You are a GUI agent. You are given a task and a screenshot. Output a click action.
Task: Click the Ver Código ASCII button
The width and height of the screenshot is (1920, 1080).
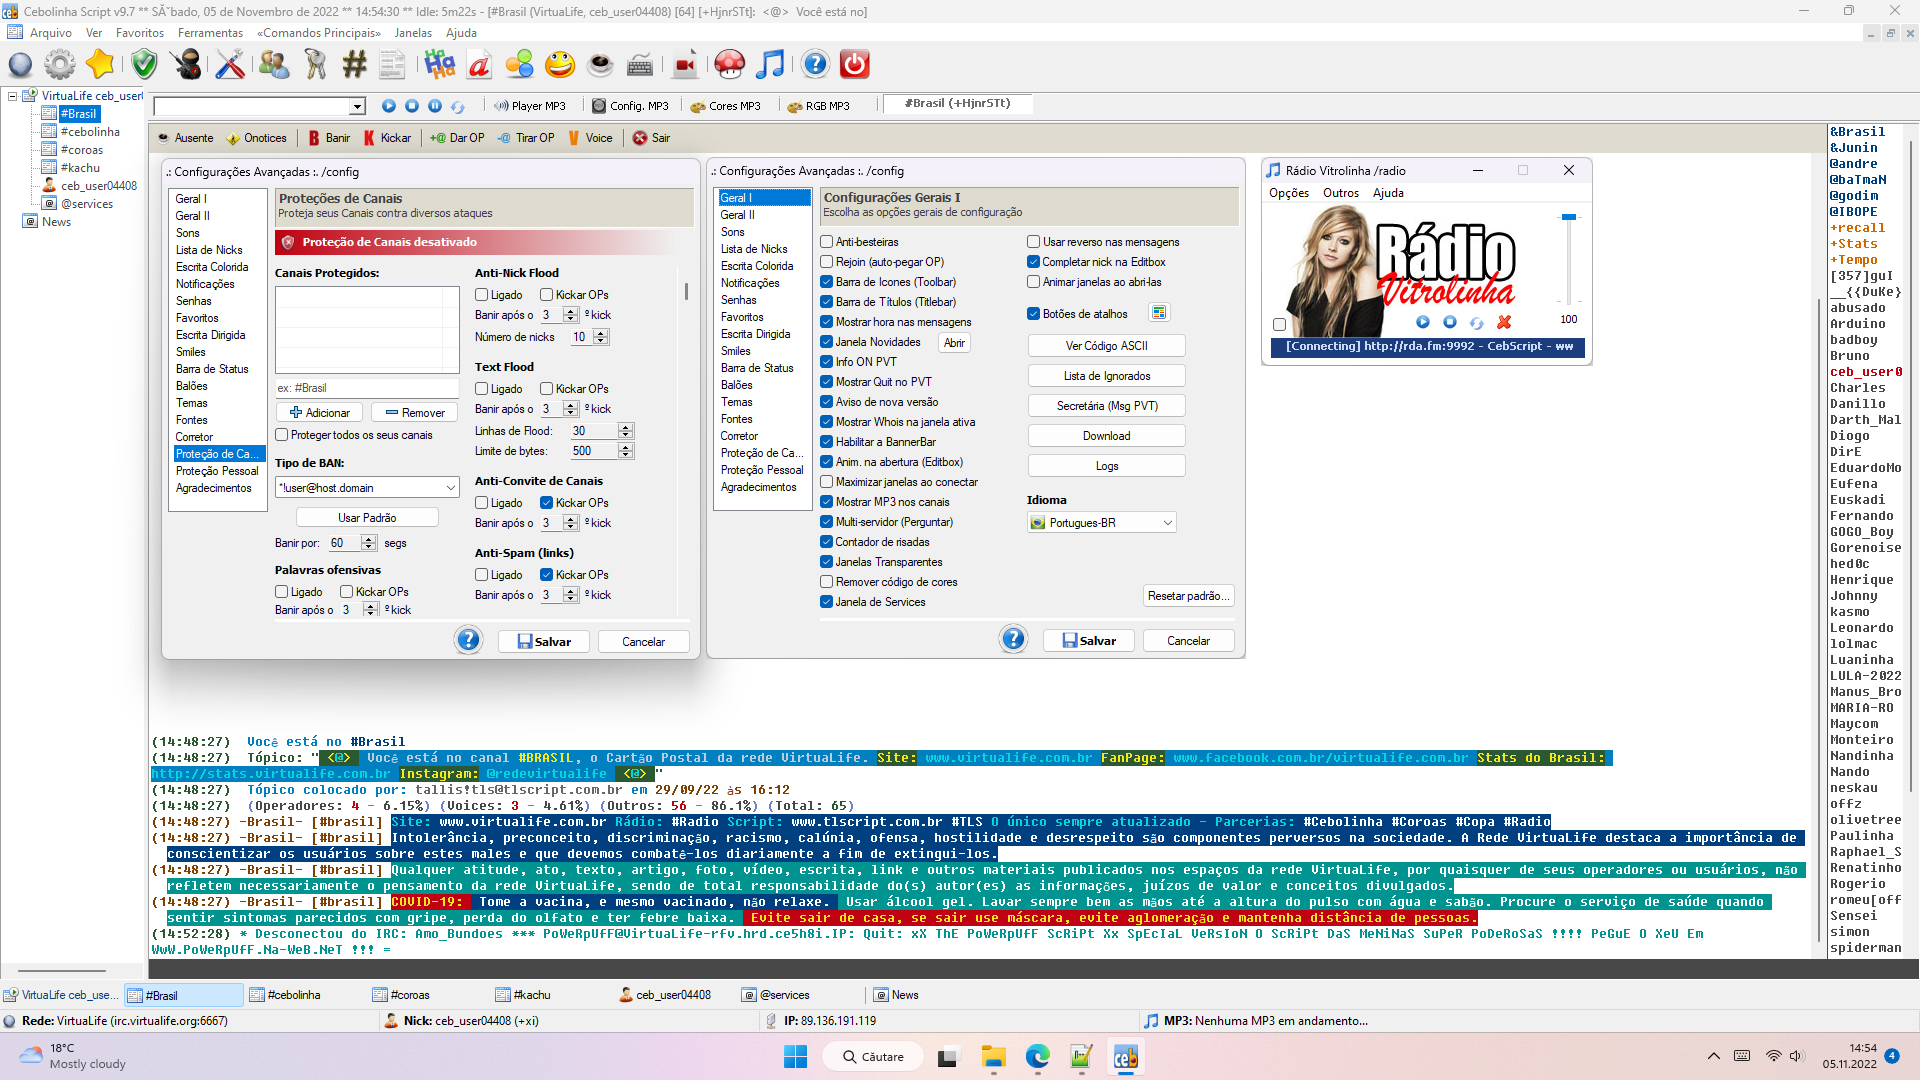click(1107, 346)
